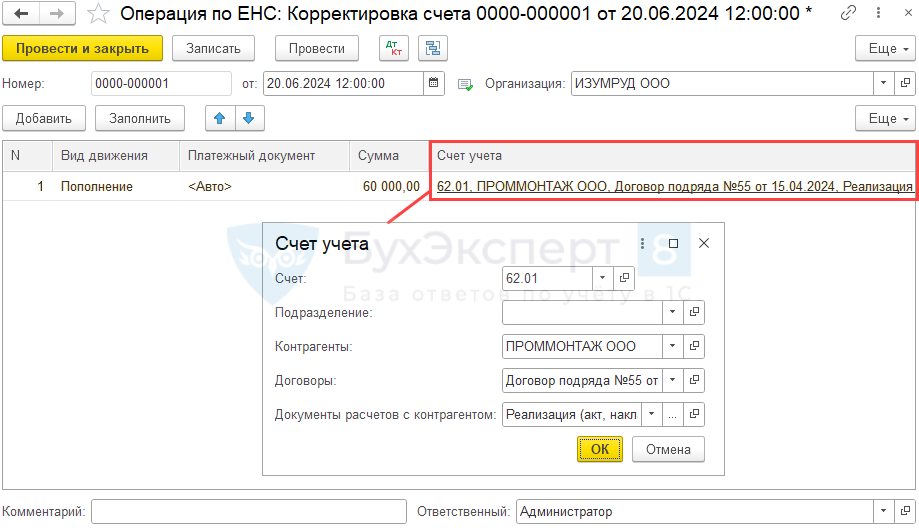The height and width of the screenshot is (528, 919).
Task: Click Провести и закрыть button
Action: (83, 49)
